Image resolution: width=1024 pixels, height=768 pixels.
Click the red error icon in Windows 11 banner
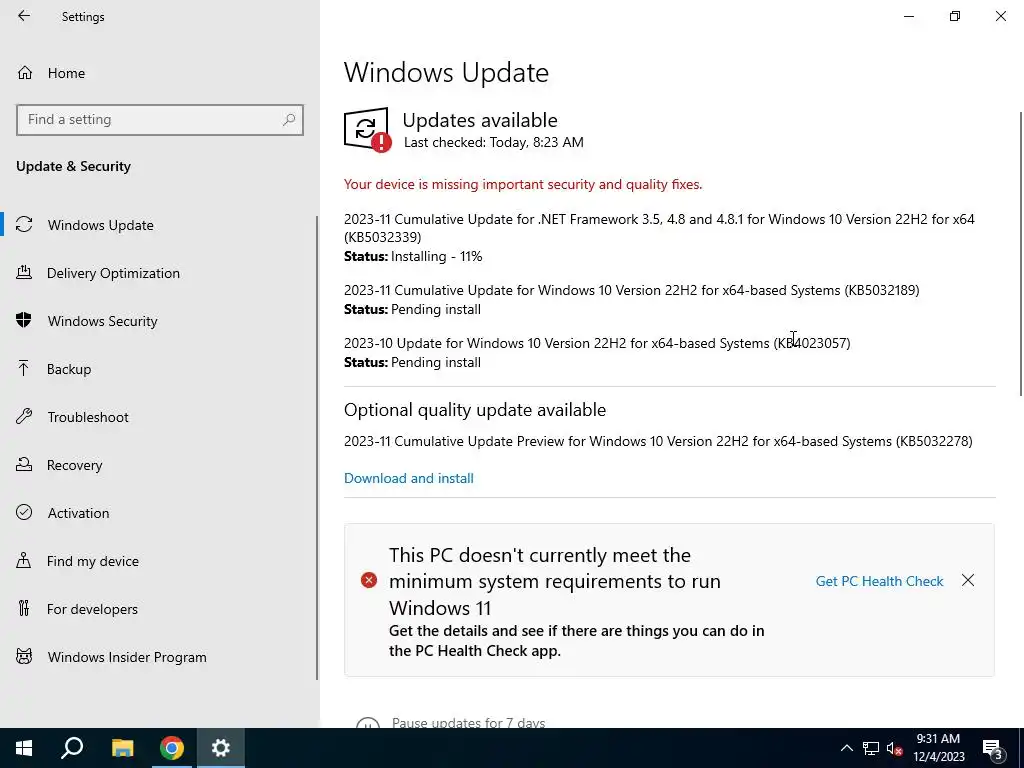click(369, 580)
